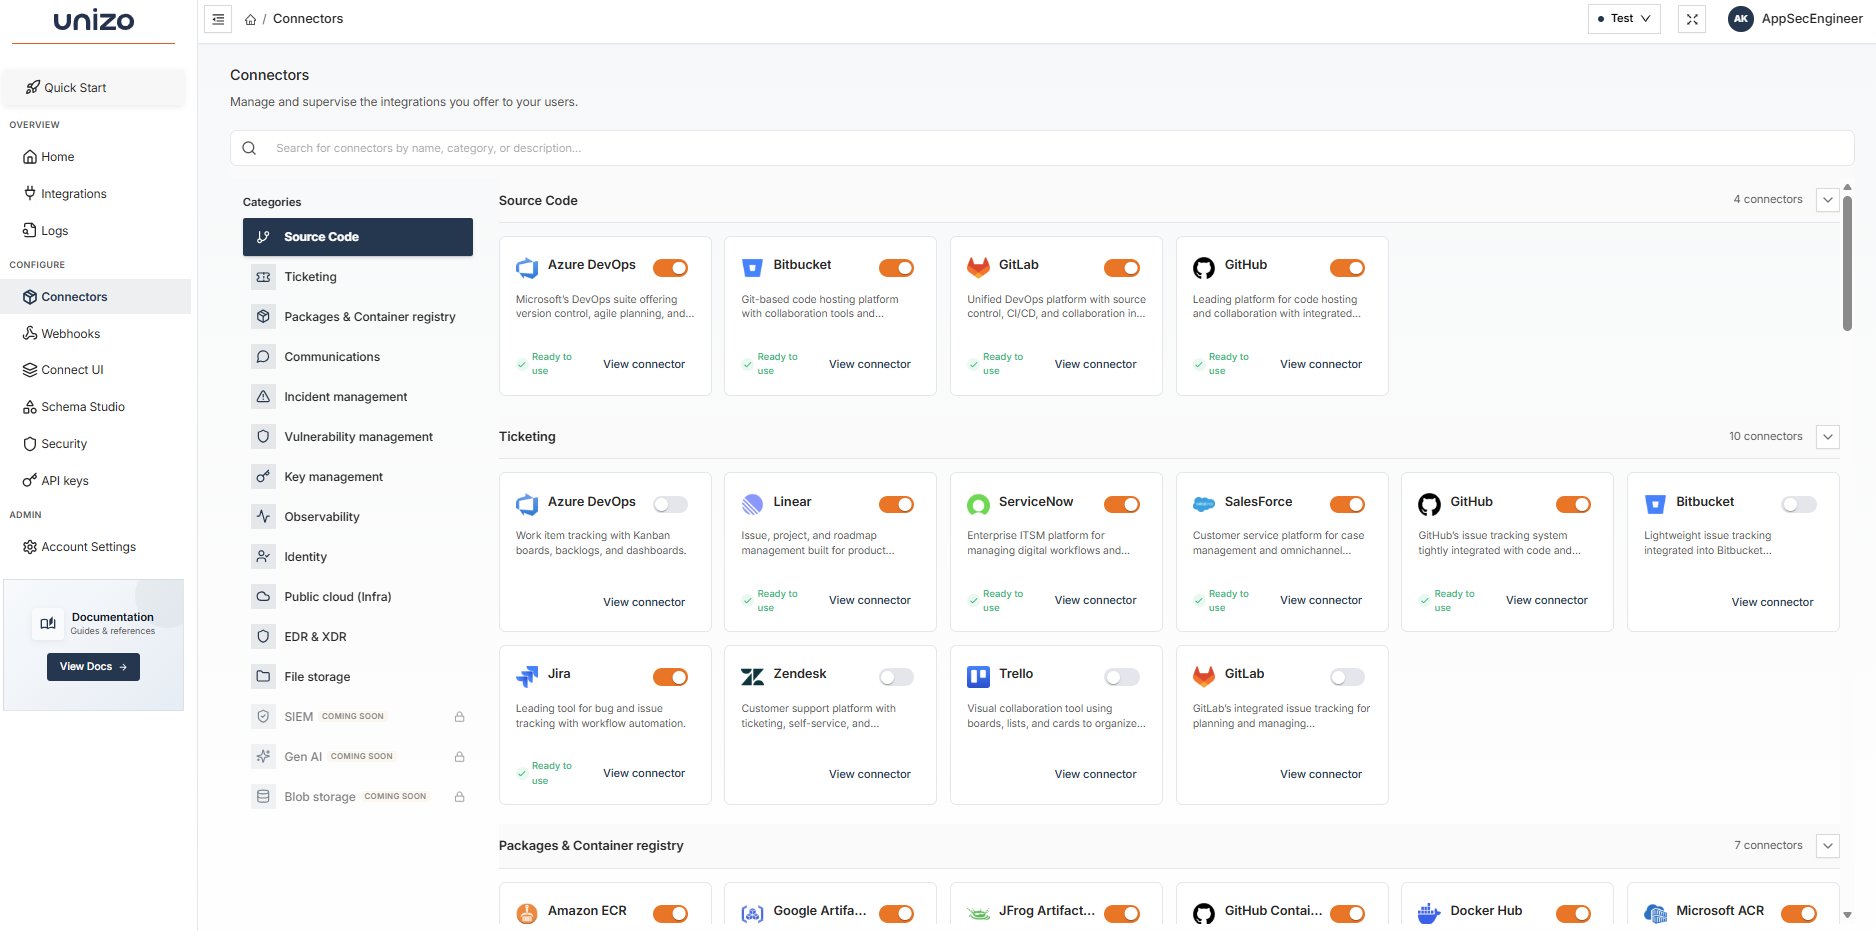Click the Communications chat bubble icon
Viewport: 1876px width, 931px height.
[263, 357]
